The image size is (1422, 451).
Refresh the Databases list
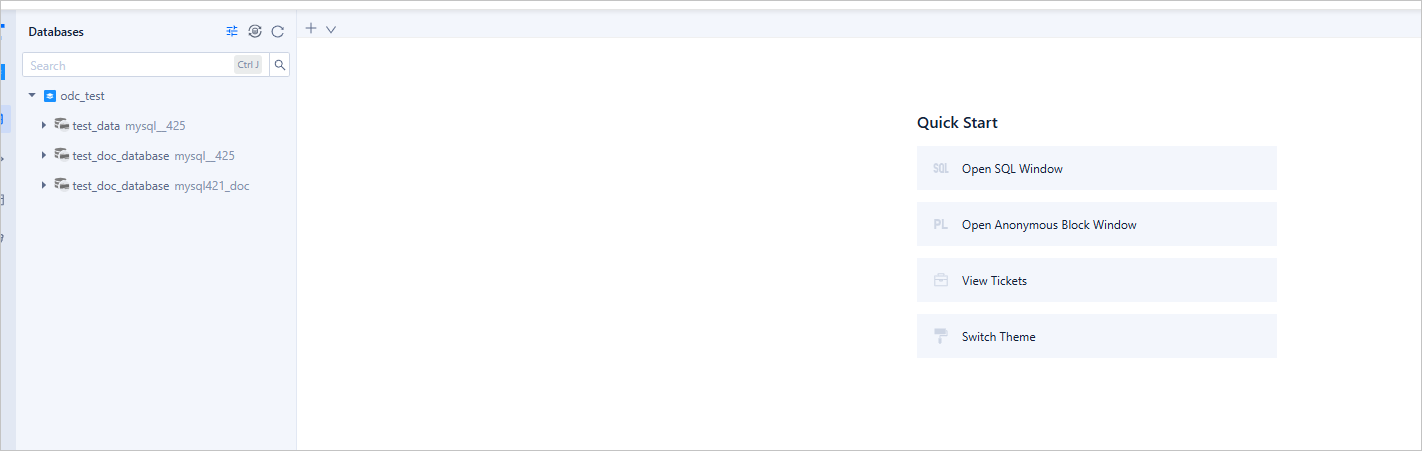pyautogui.click(x=278, y=32)
